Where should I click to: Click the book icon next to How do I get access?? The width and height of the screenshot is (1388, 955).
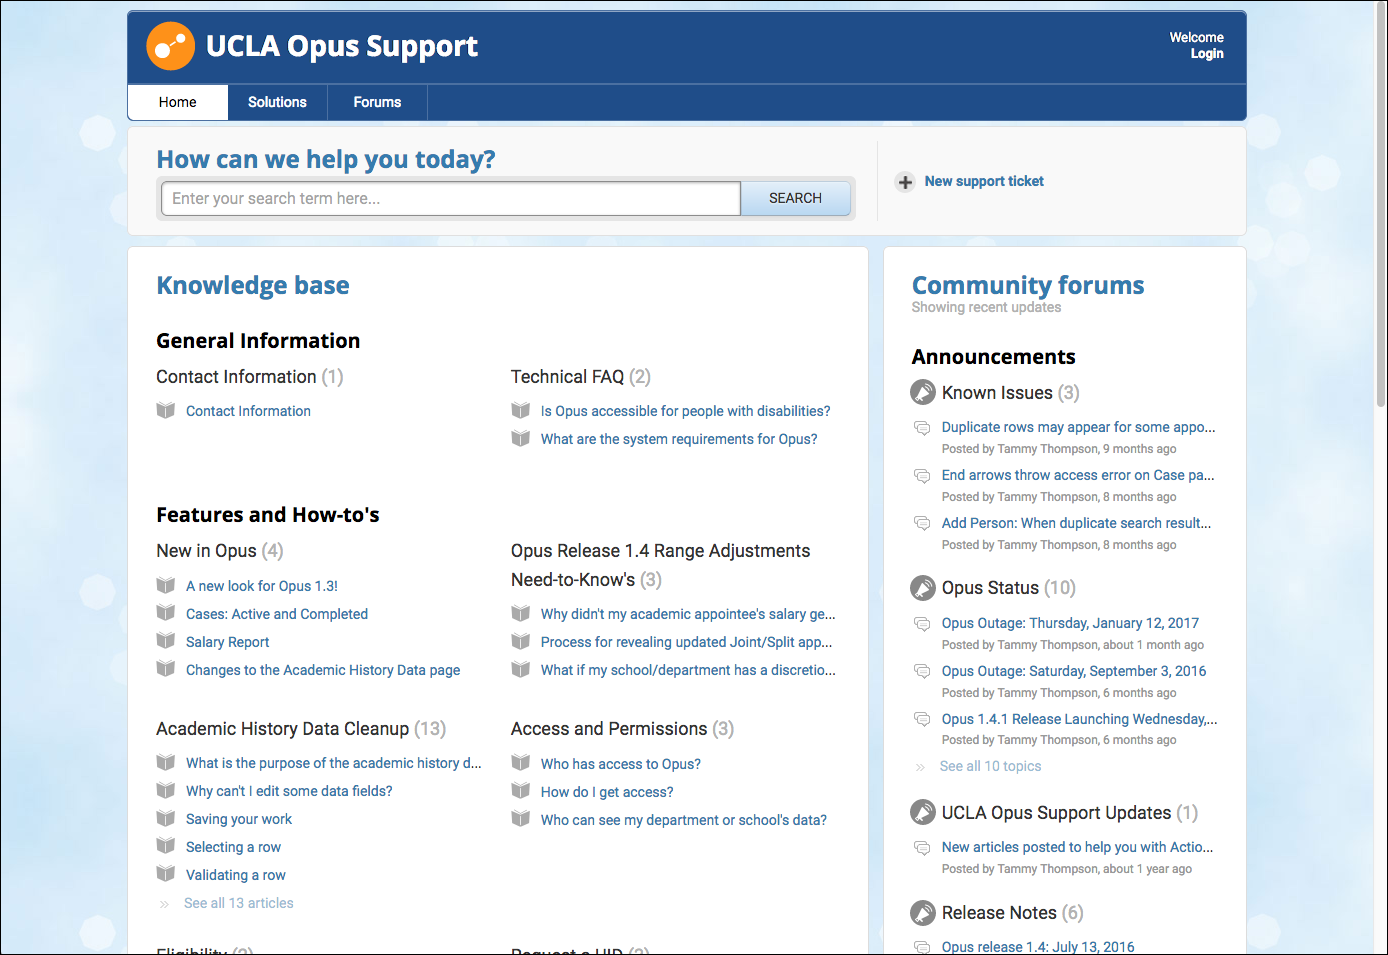point(520,791)
